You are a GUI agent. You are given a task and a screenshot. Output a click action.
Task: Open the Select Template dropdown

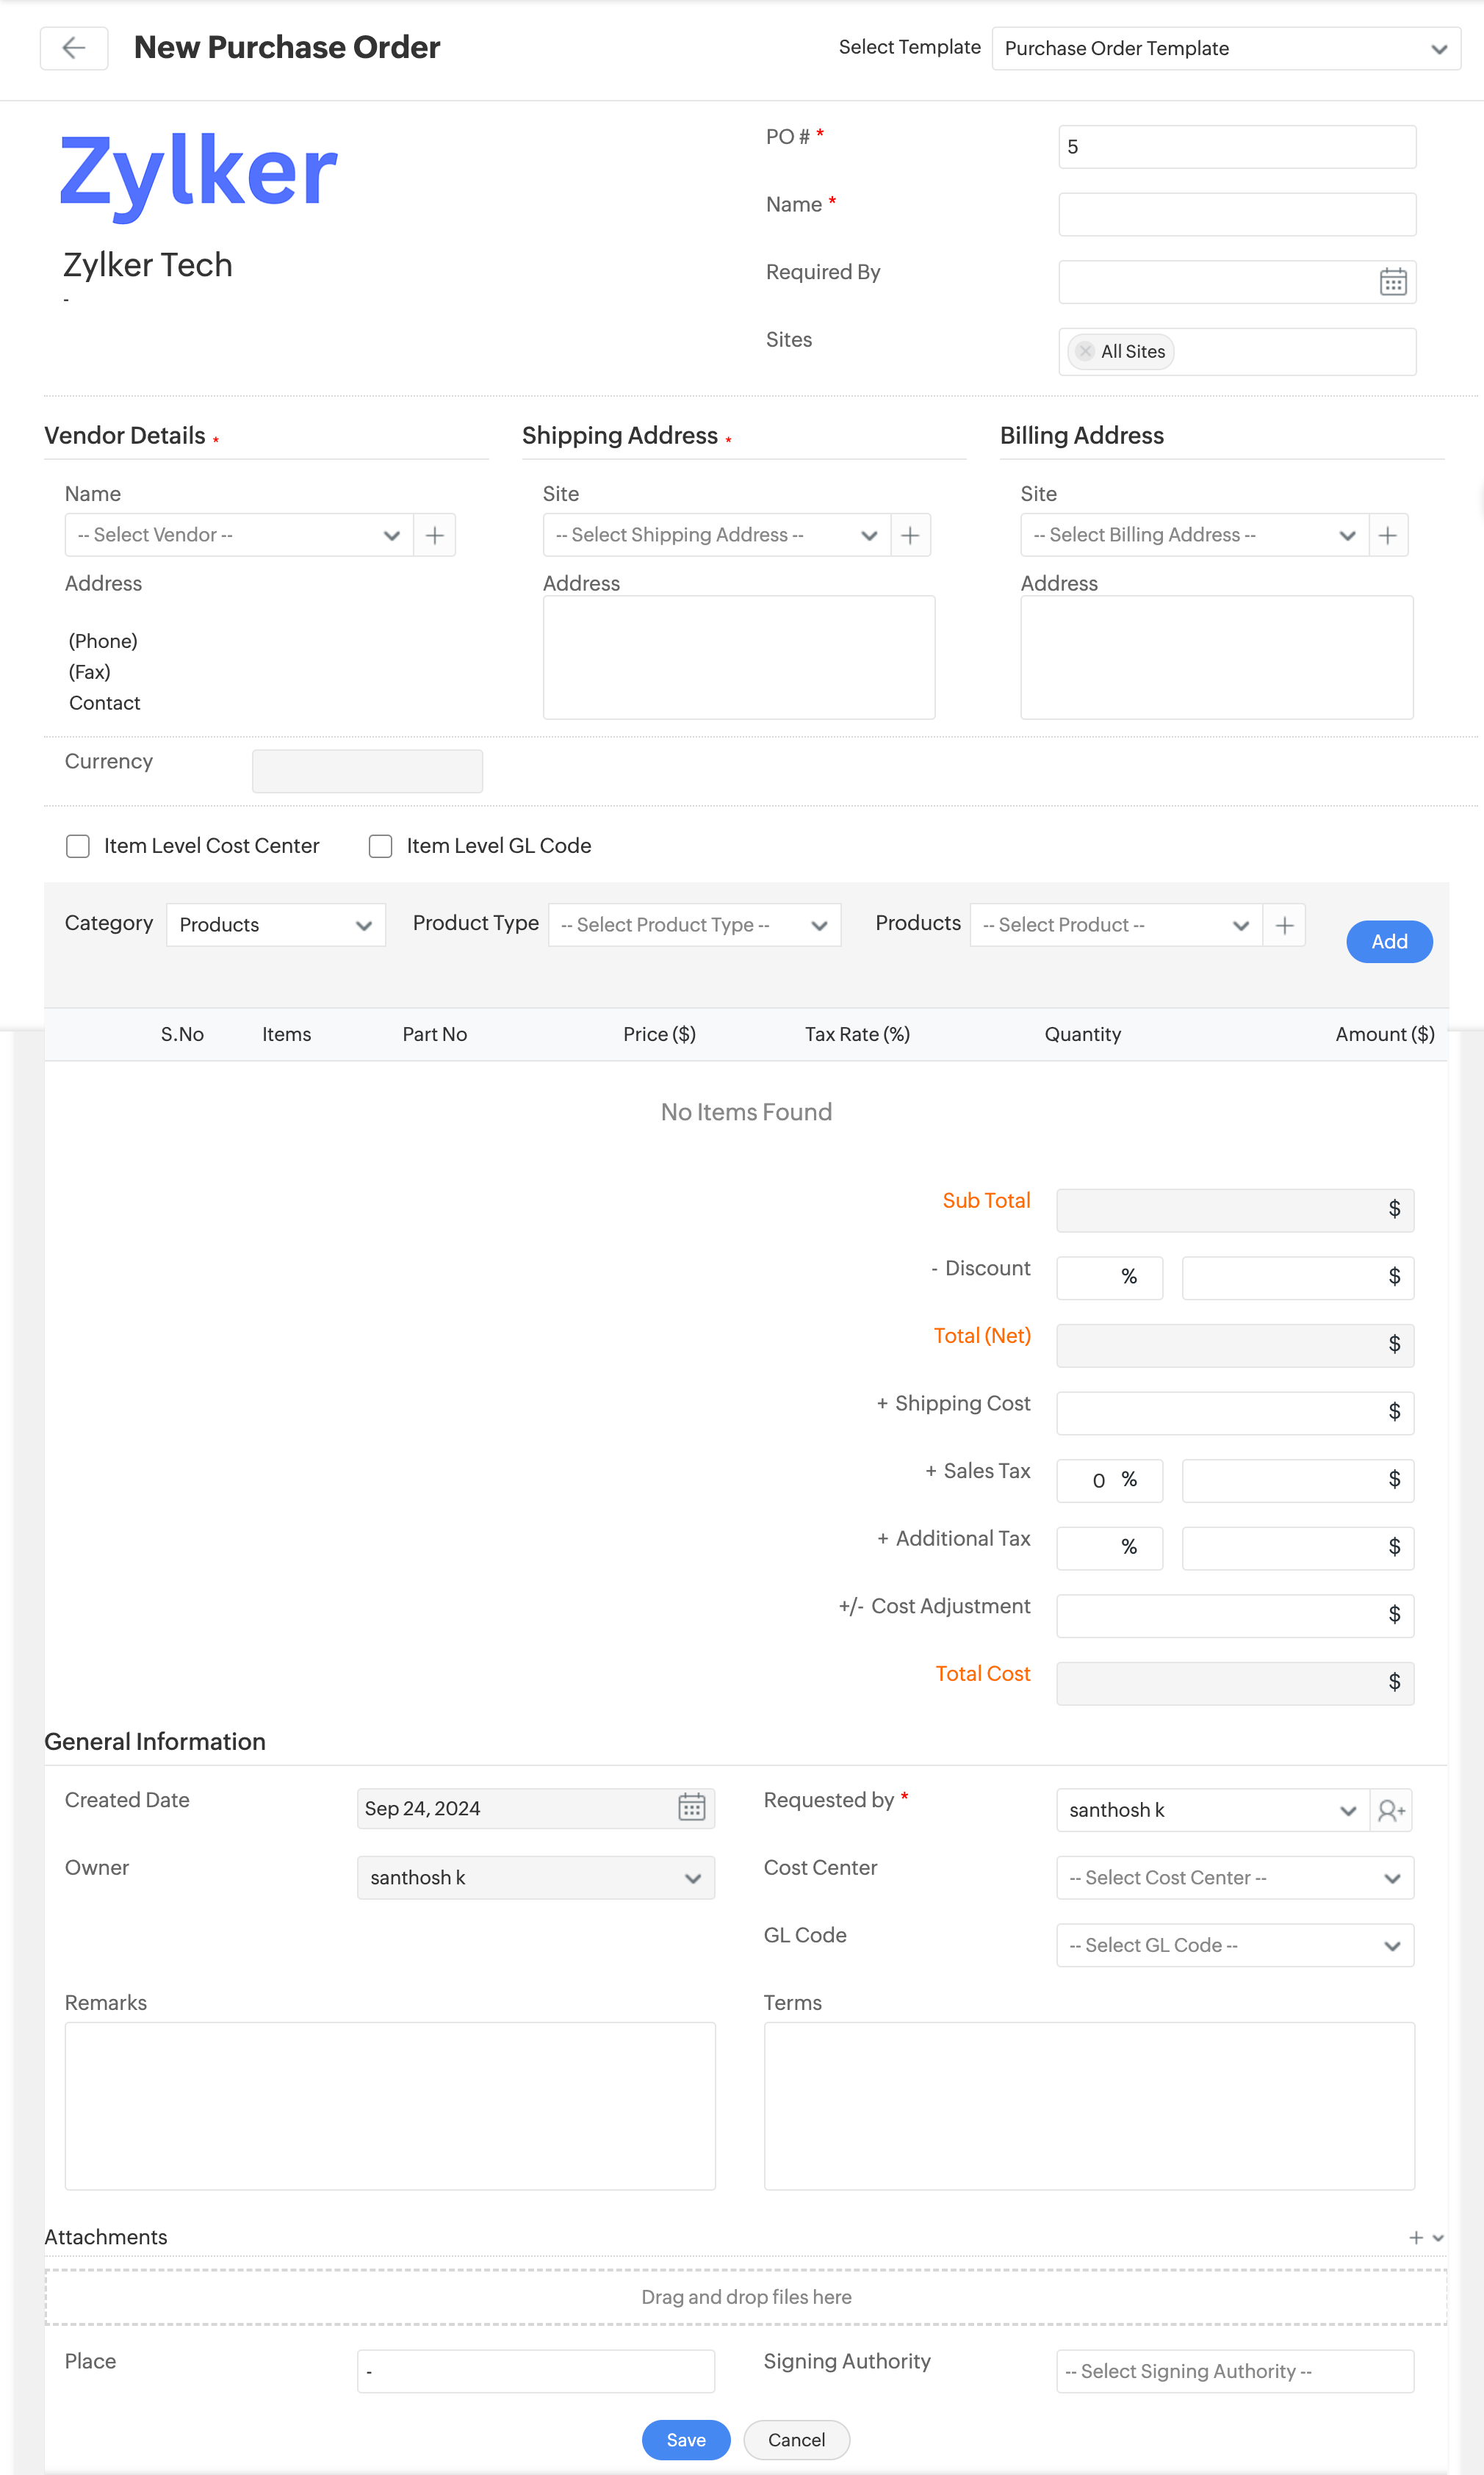coord(1225,48)
